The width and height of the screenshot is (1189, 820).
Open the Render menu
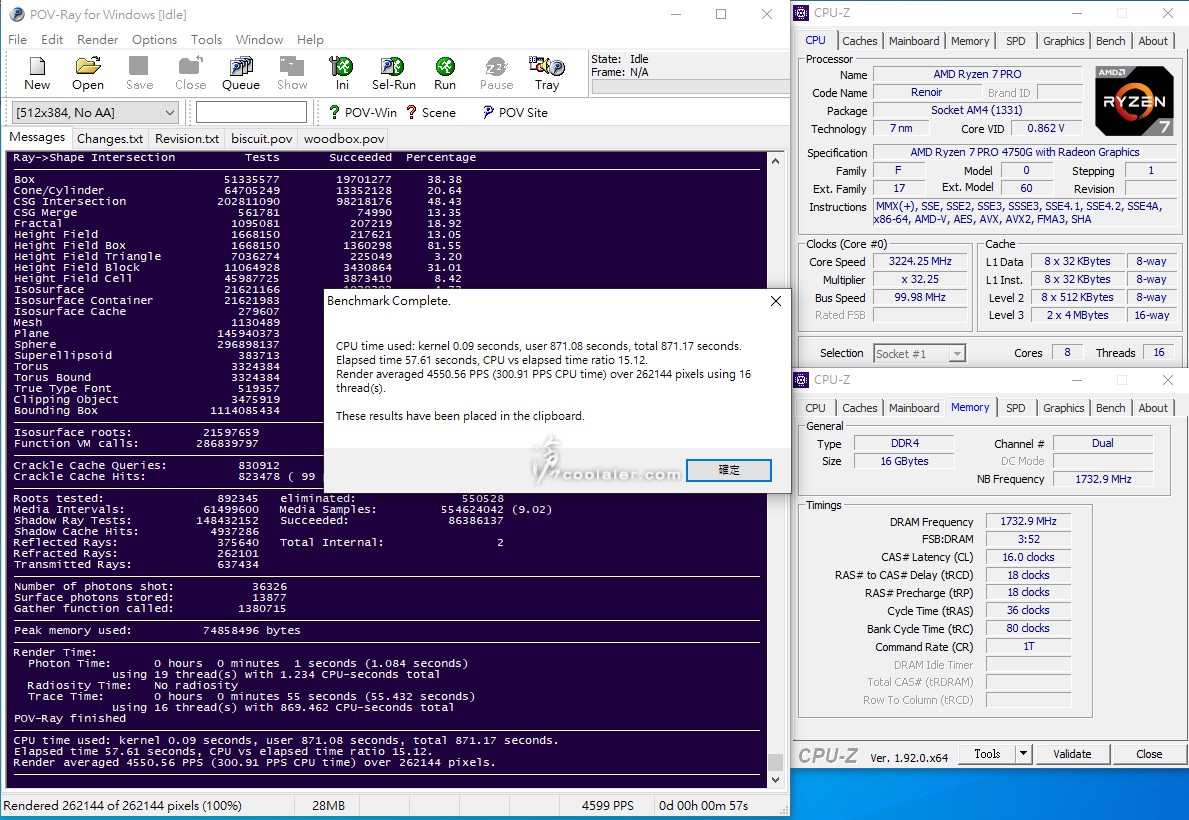tap(98, 39)
